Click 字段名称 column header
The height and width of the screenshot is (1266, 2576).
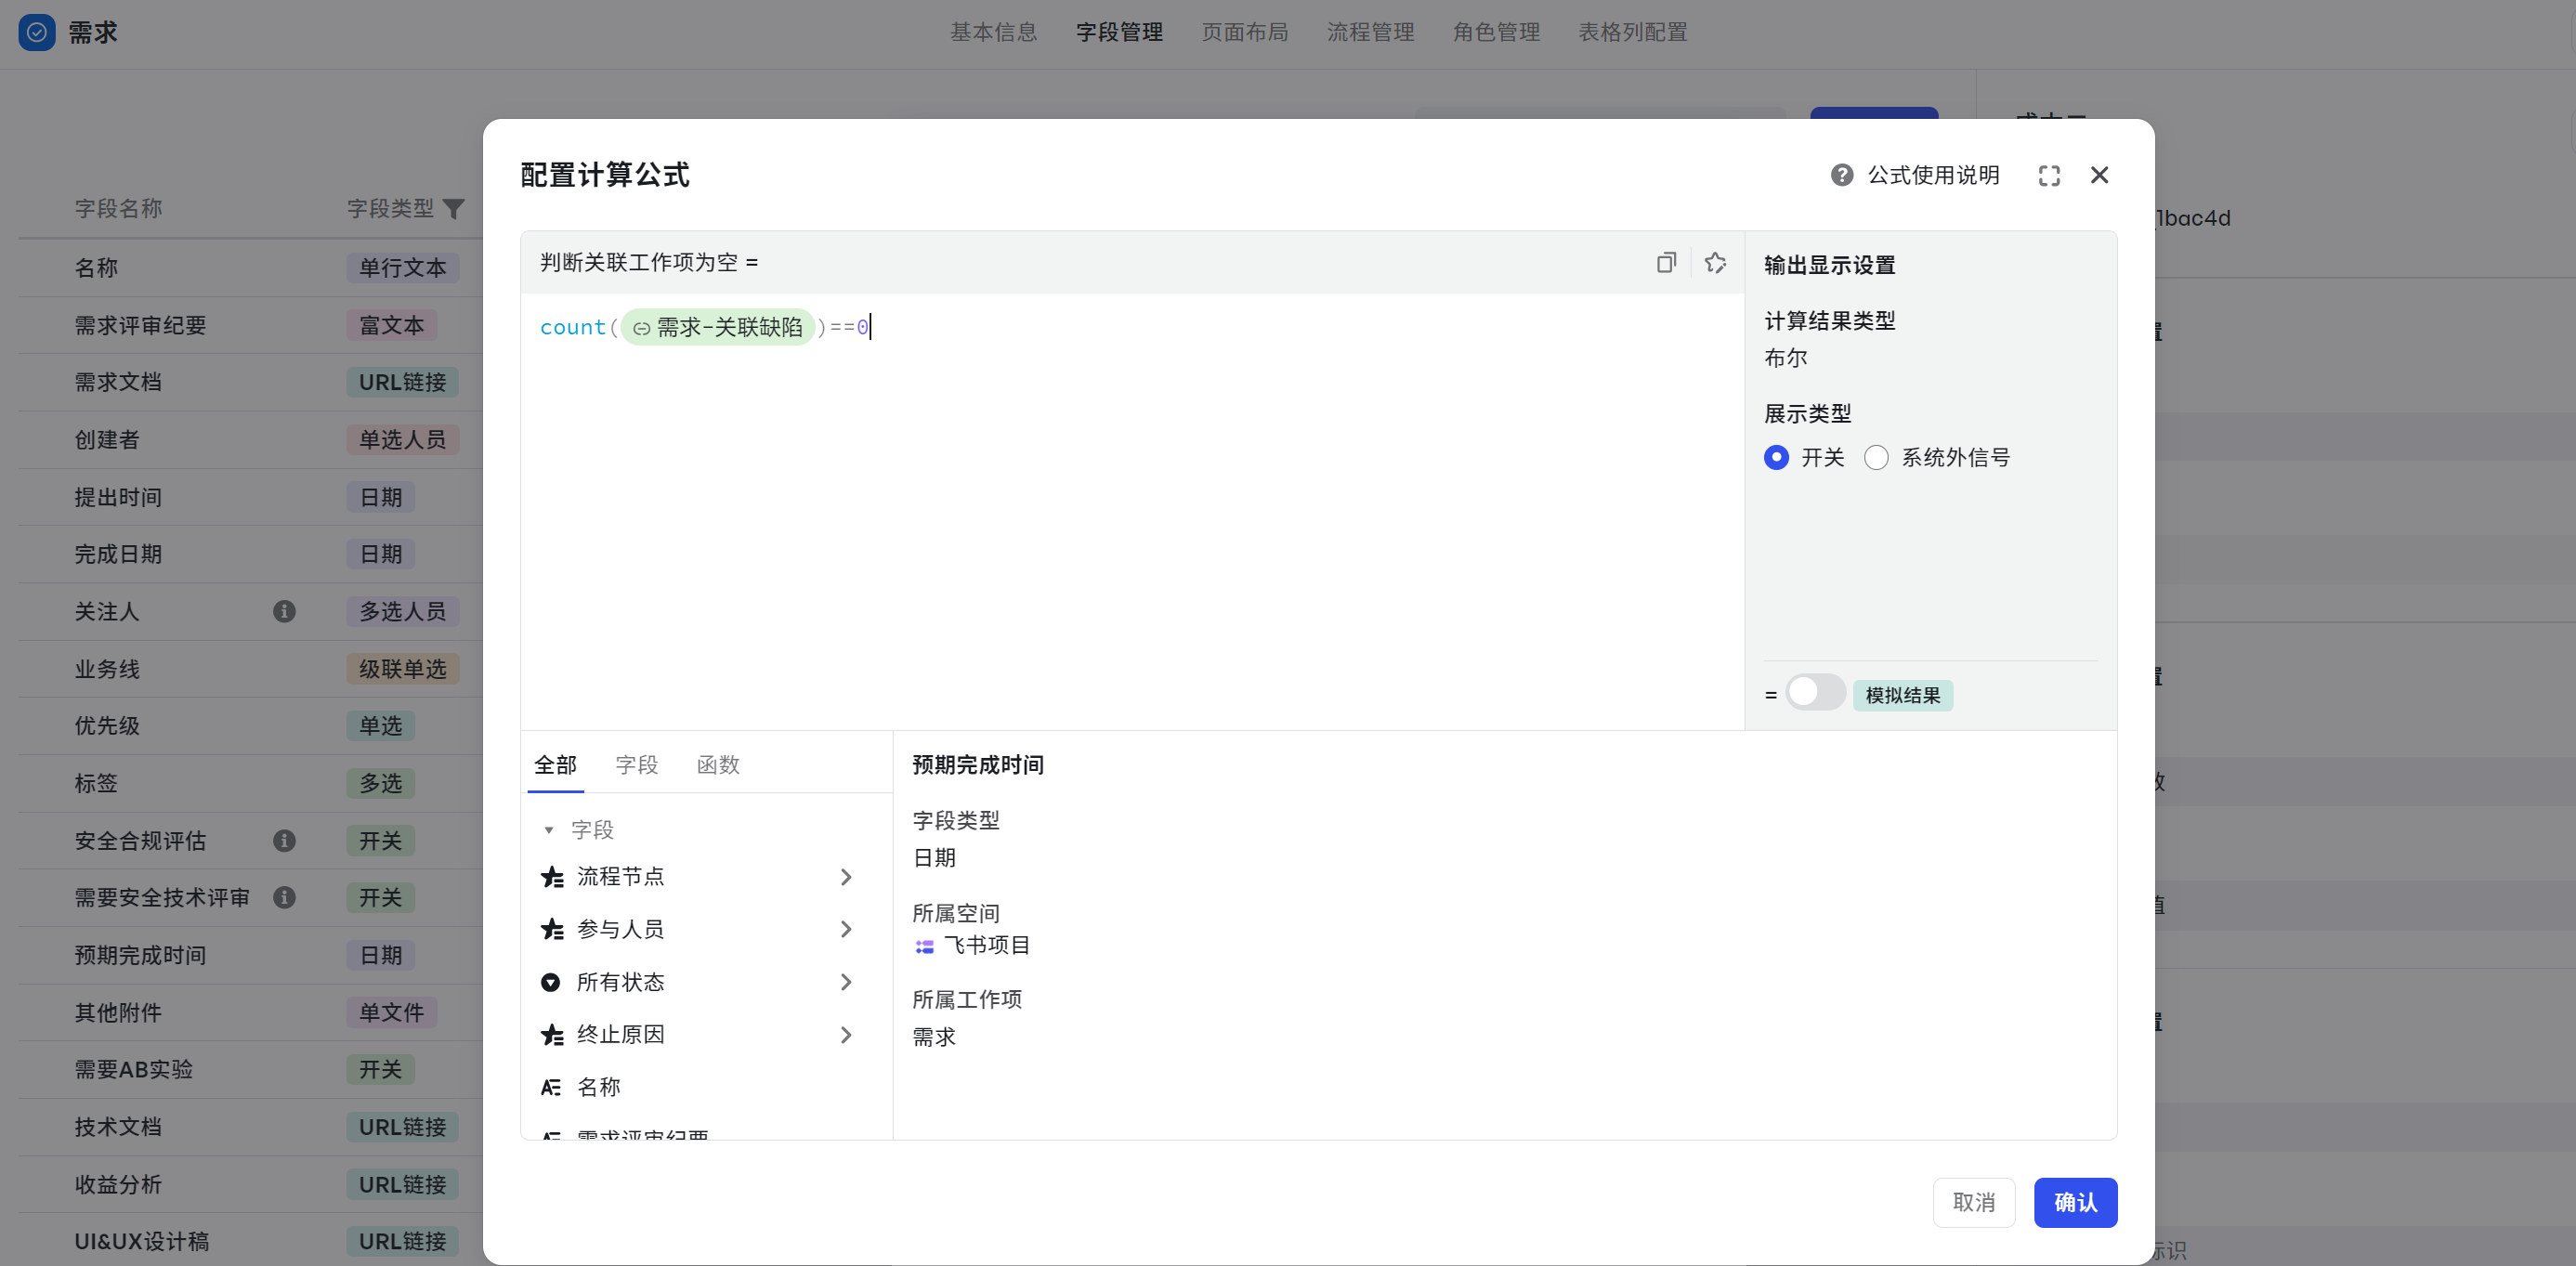118,209
